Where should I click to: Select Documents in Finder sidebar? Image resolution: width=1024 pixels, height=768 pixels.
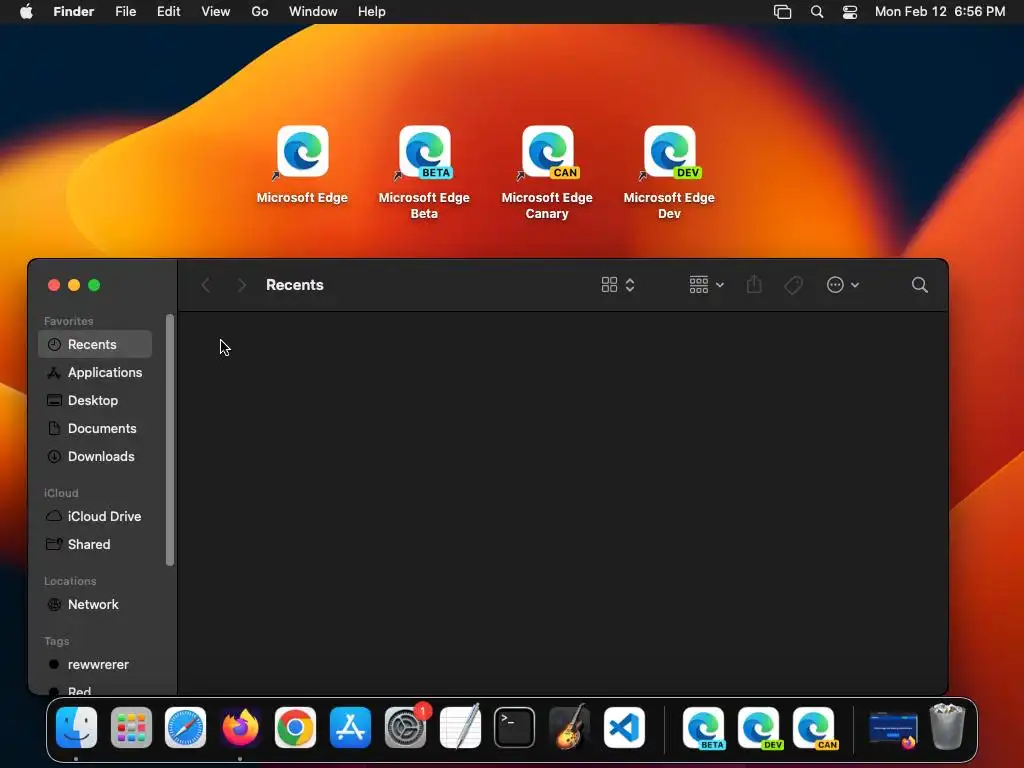[95, 428]
